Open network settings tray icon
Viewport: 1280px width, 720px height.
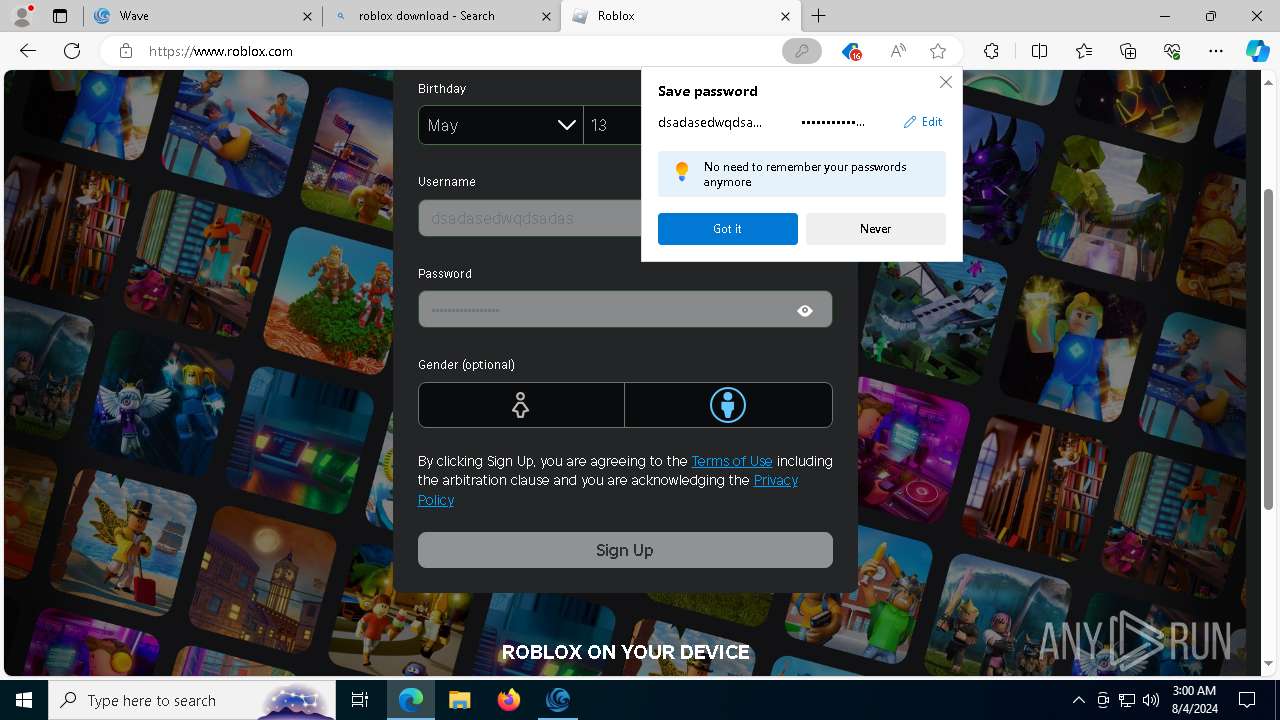[1127, 700]
